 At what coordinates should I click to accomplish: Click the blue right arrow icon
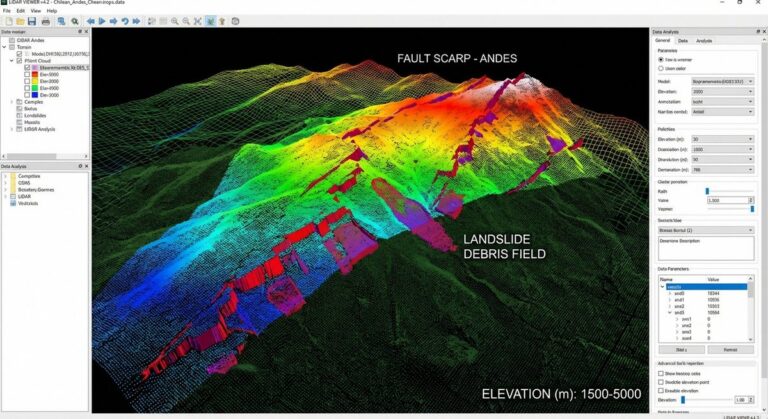coord(113,22)
